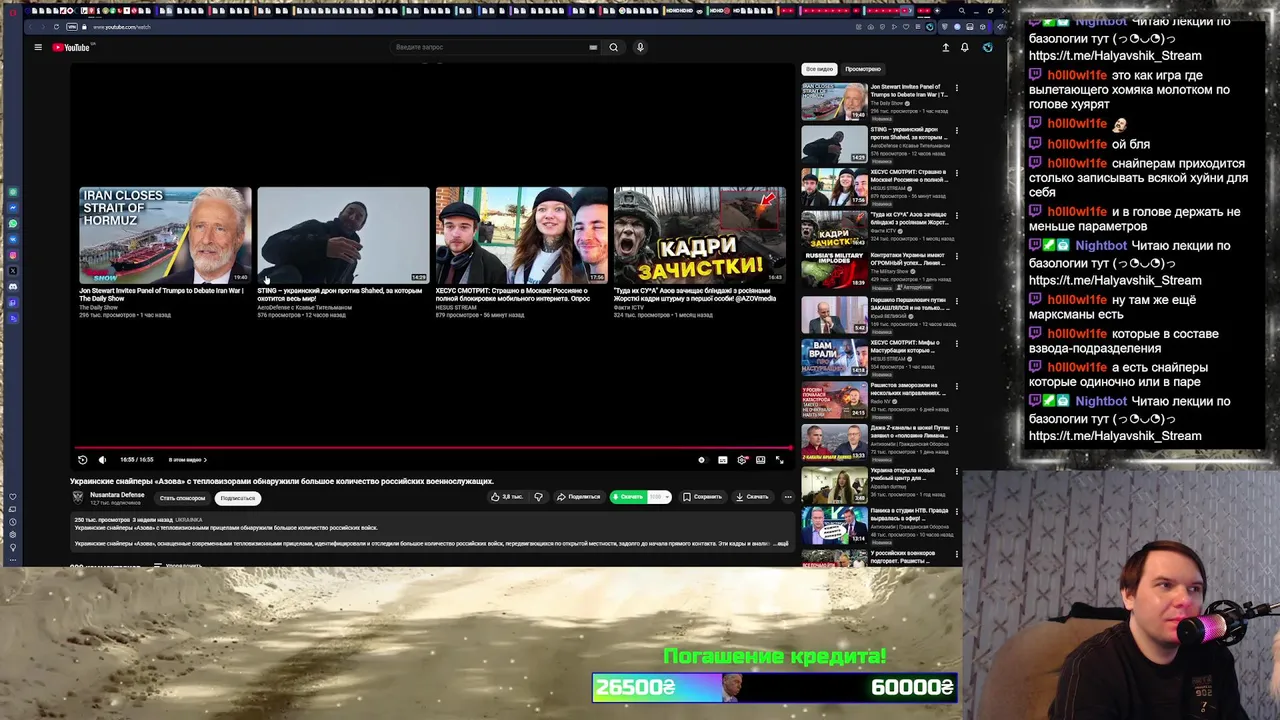
Task: Open the Nusantara Defense channel name link
Action: point(117,494)
